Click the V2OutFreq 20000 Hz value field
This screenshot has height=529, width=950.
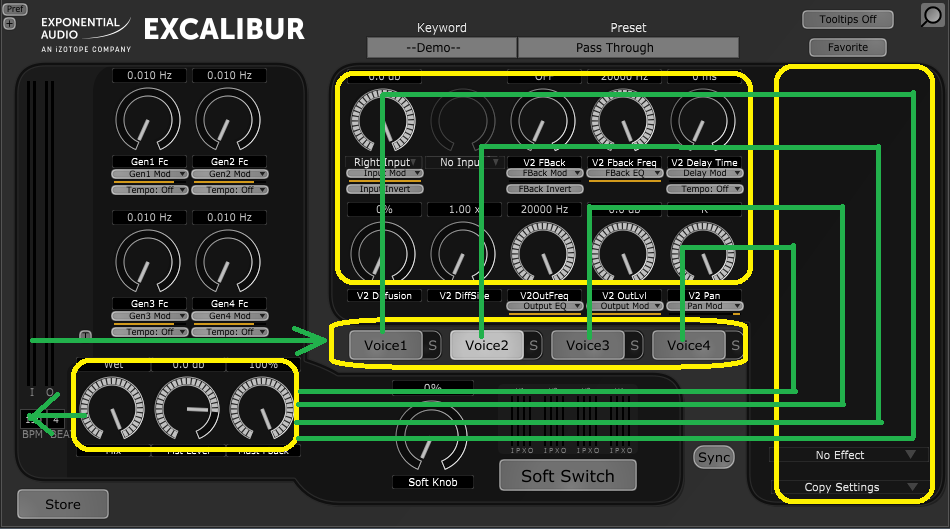click(x=545, y=210)
